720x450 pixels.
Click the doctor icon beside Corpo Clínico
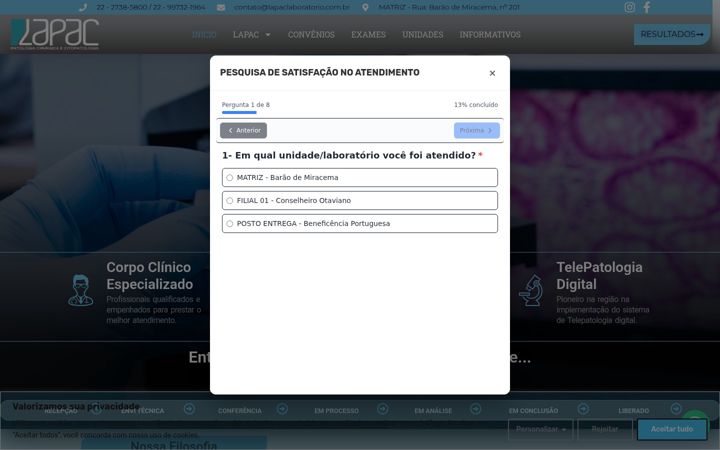(x=81, y=290)
